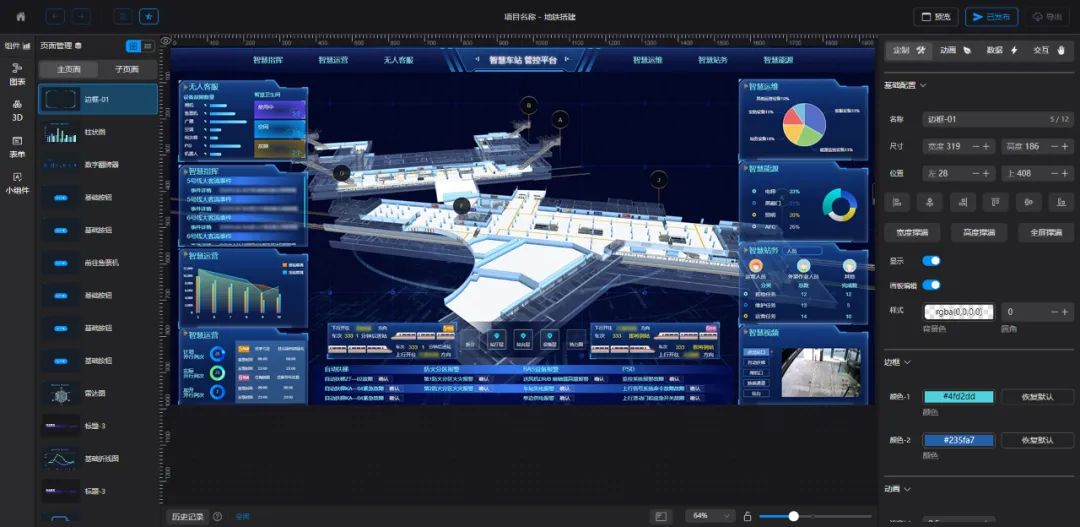The width and height of the screenshot is (1080, 527).
Task: Switch to the 子页面 tab
Action: tap(127, 70)
